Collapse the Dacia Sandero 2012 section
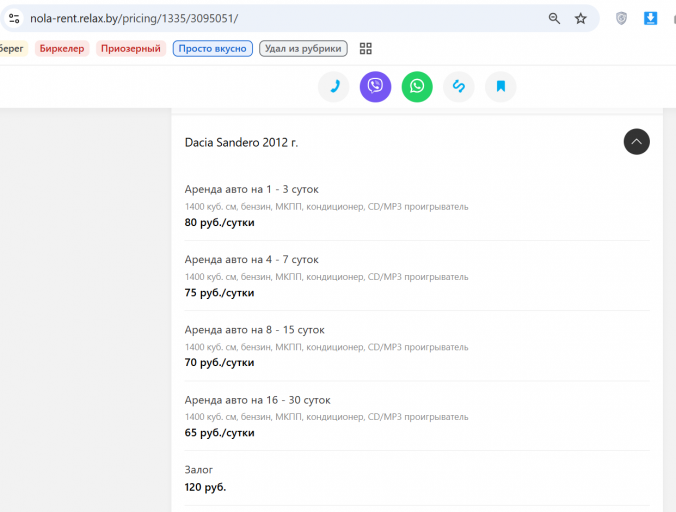The height and width of the screenshot is (512, 676). coord(636,142)
